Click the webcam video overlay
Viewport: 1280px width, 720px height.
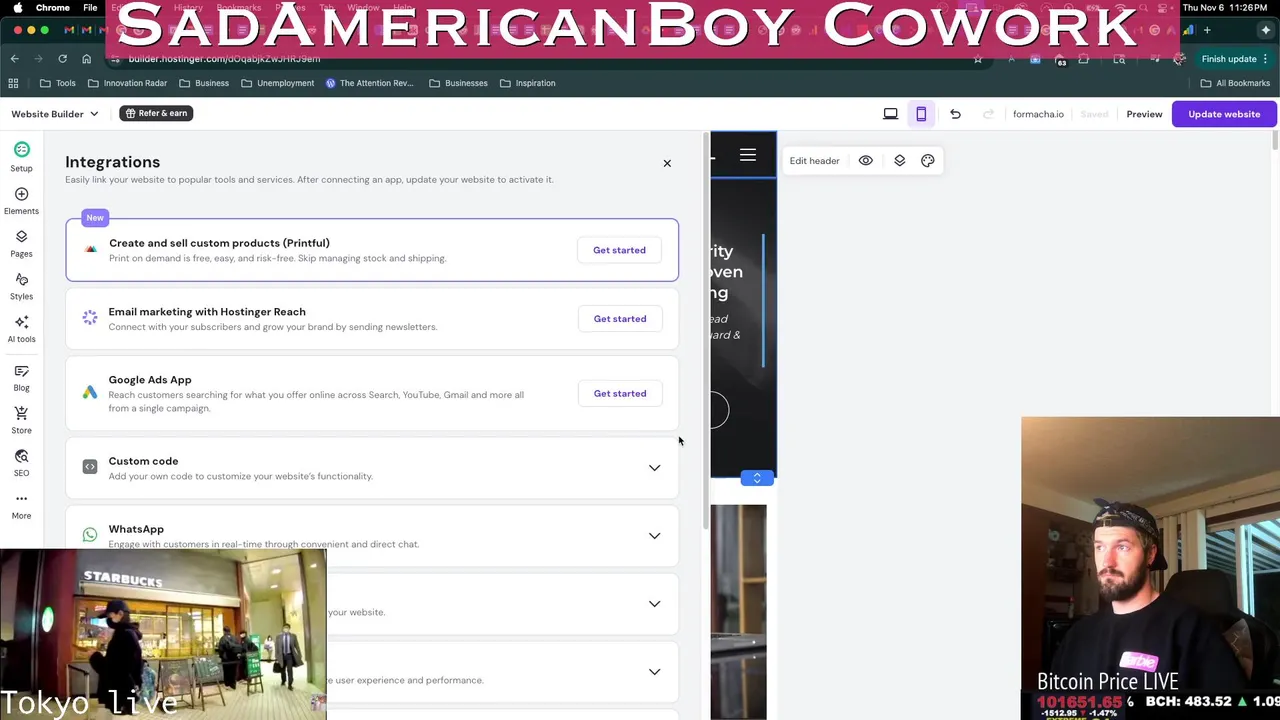[x=1150, y=567]
